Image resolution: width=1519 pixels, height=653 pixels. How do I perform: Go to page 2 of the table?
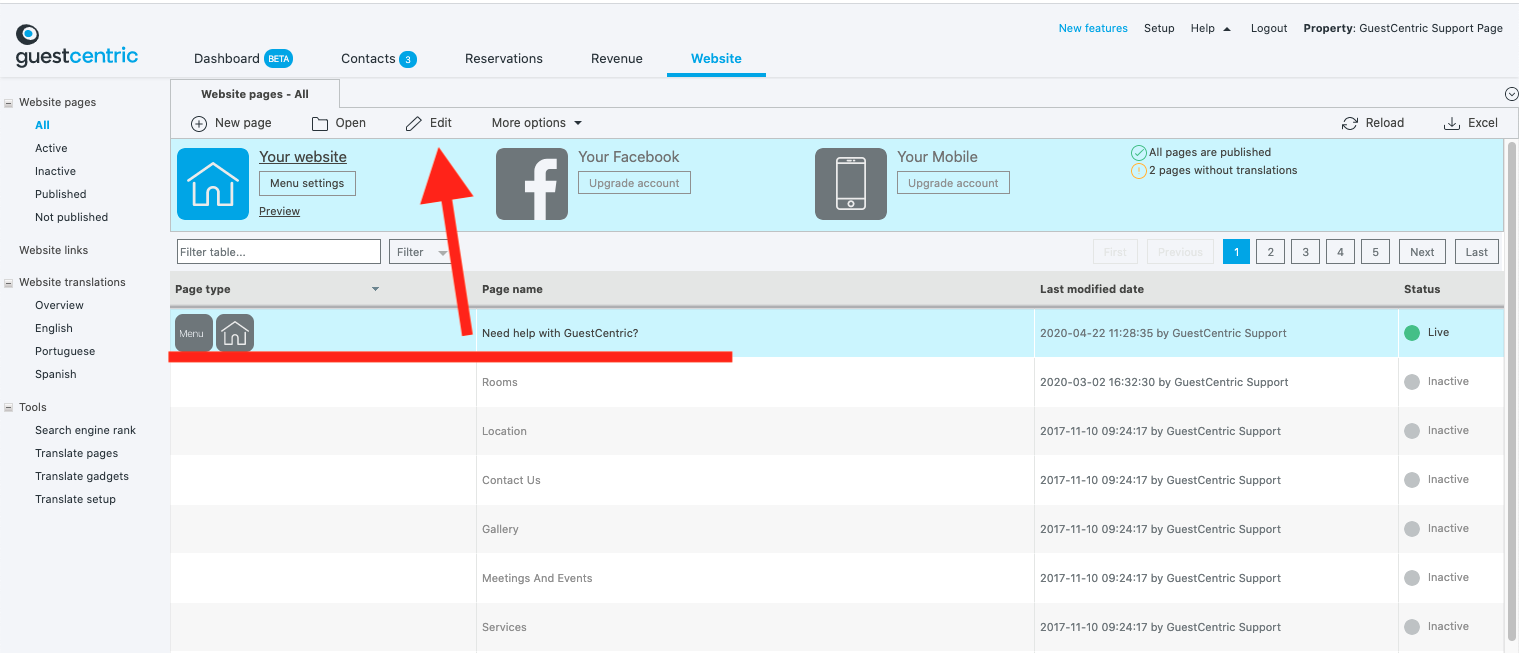tap(1270, 252)
